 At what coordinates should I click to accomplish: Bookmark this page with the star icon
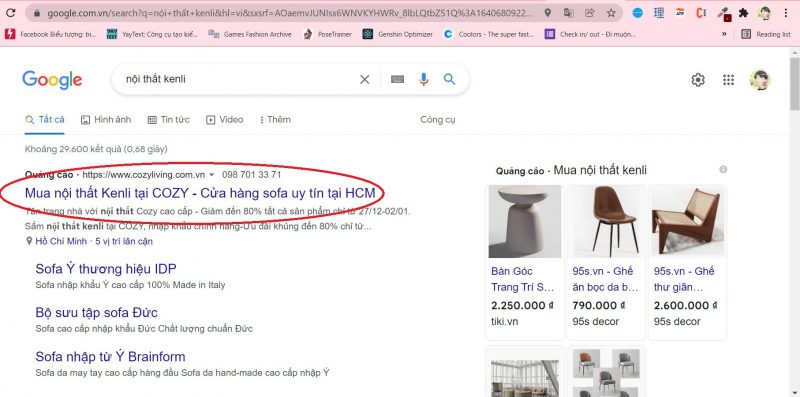(611, 13)
